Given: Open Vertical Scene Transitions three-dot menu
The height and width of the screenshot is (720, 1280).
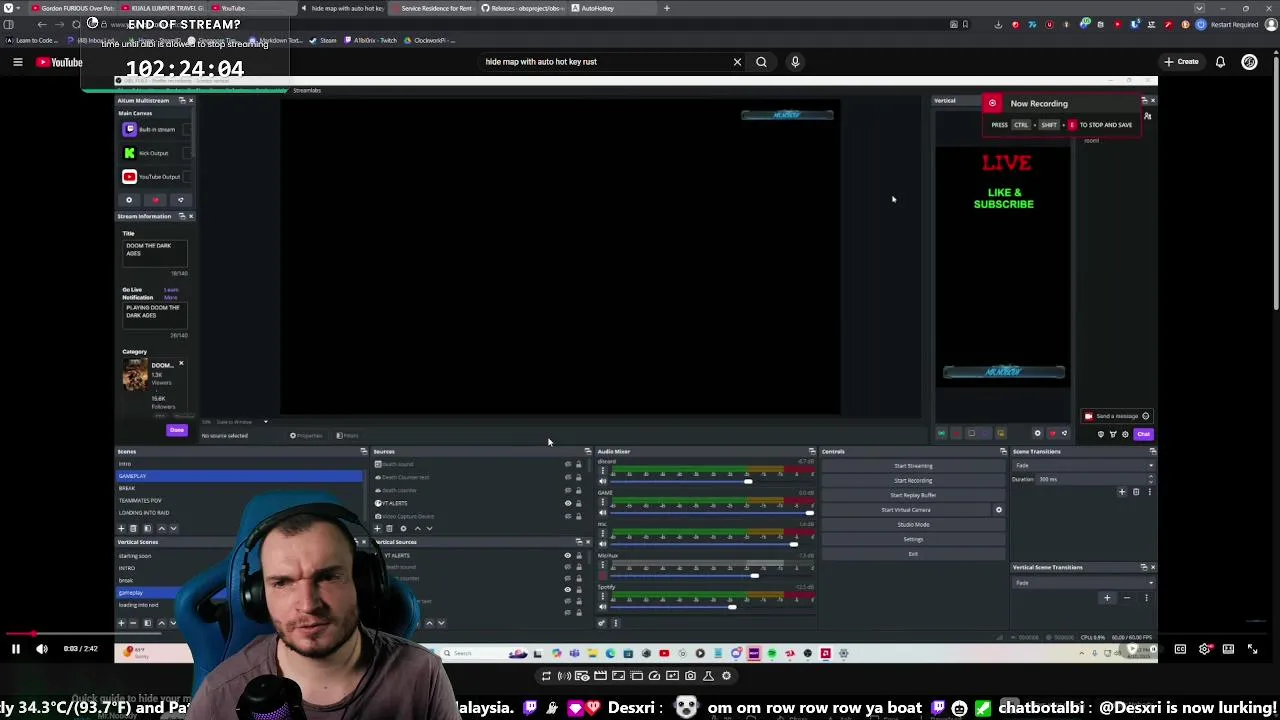Looking at the screenshot, I should [1146, 598].
